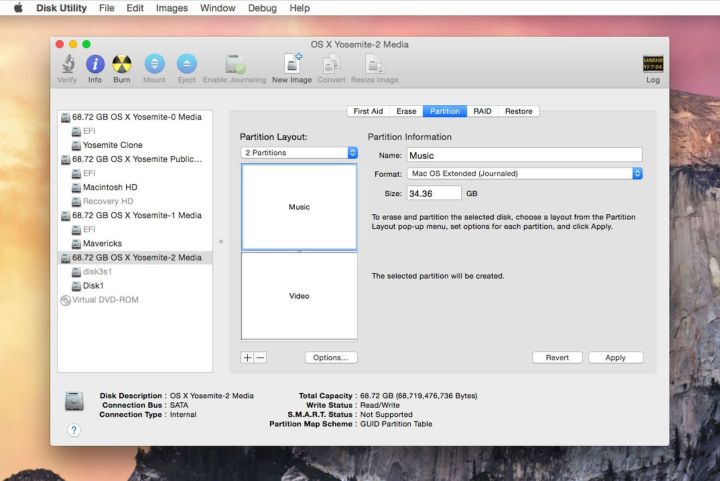Open the Window menu

218,8
